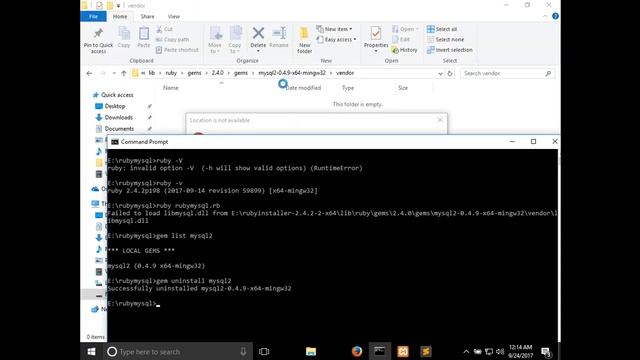Open Documents in the navigation pane
640x360 pixels.
click(115, 129)
